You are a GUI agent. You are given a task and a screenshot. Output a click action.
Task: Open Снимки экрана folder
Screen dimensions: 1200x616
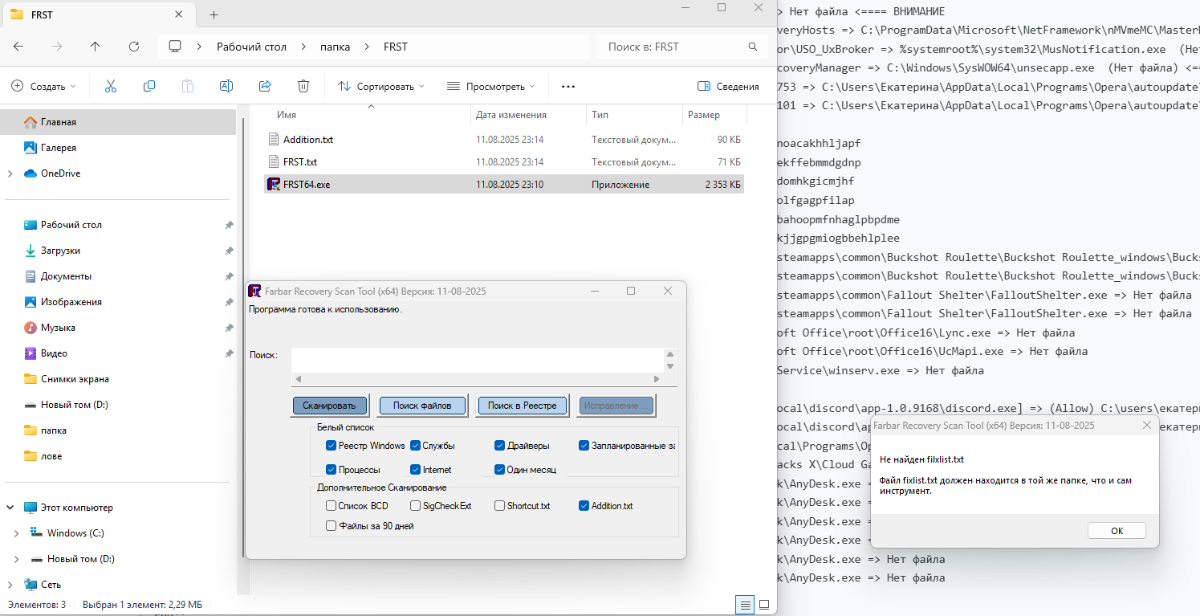pos(75,379)
